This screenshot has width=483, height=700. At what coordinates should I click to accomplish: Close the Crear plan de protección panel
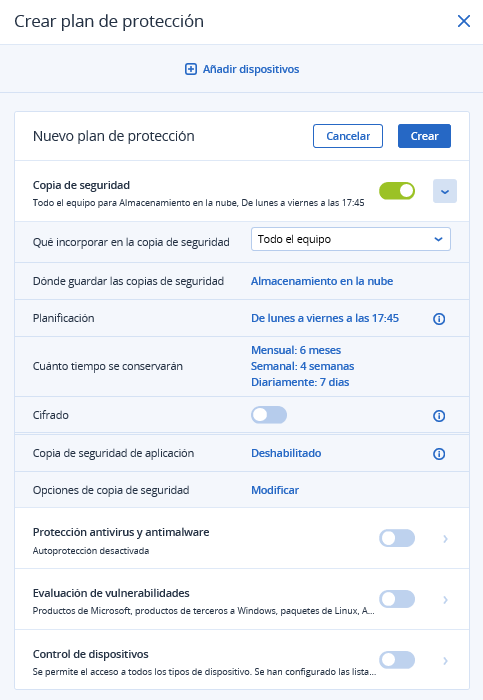click(x=464, y=21)
